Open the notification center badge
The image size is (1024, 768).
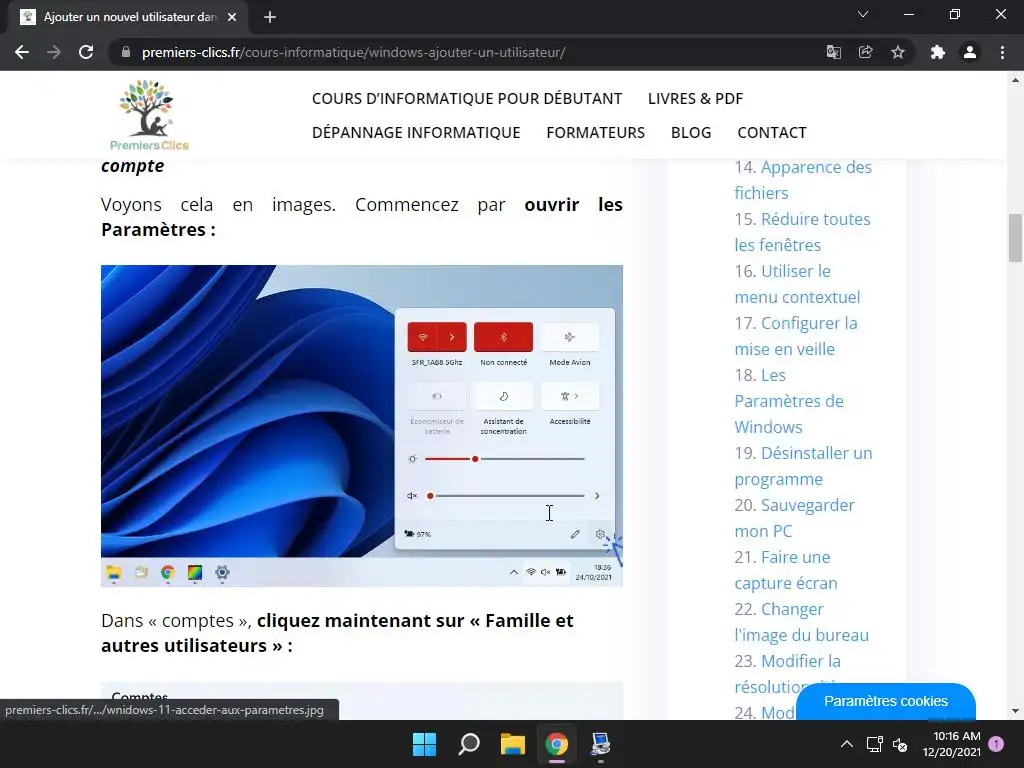pyautogui.click(x=996, y=744)
